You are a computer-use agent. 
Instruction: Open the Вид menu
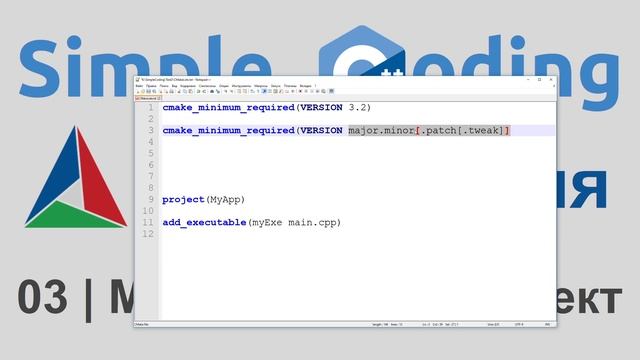[x=174, y=86]
